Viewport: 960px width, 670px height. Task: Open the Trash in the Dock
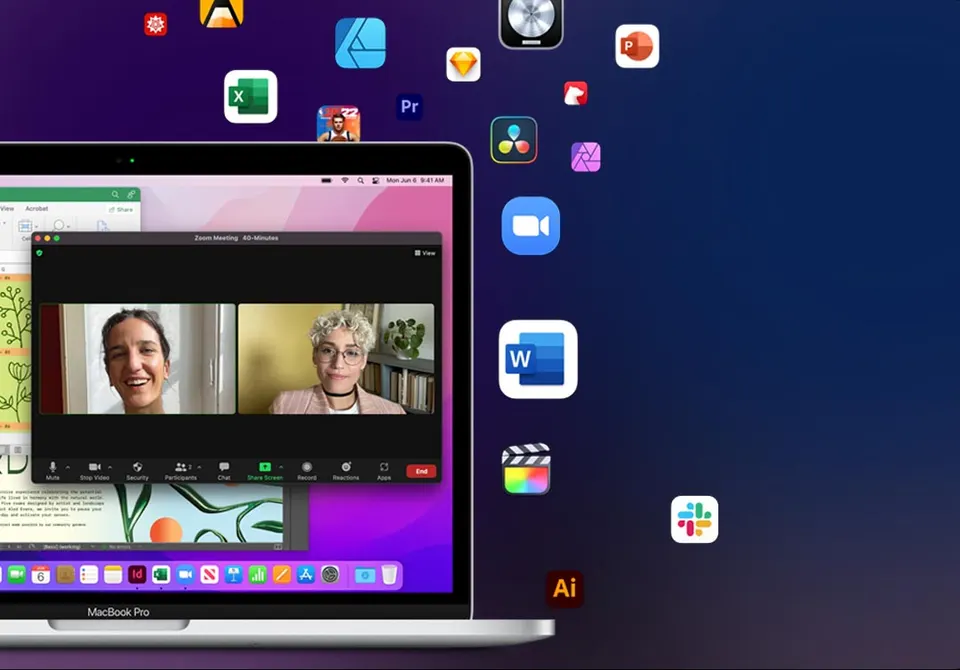(389, 574)
